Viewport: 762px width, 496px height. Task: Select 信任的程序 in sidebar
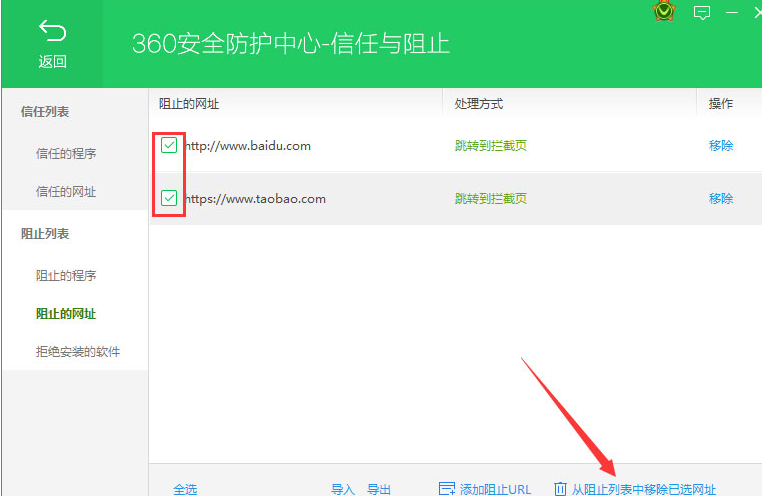click(66, 154)
